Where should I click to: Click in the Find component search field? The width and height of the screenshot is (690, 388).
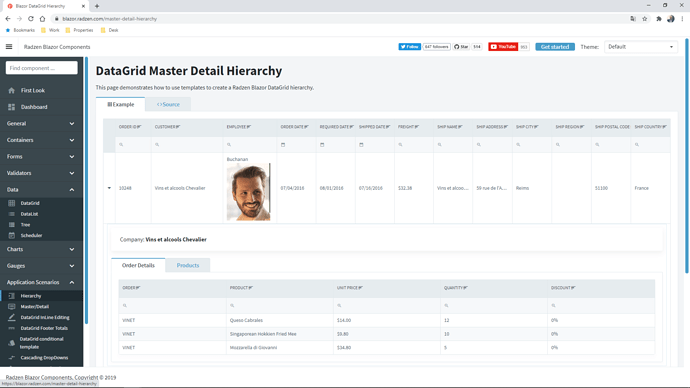(x=41, y=68)
